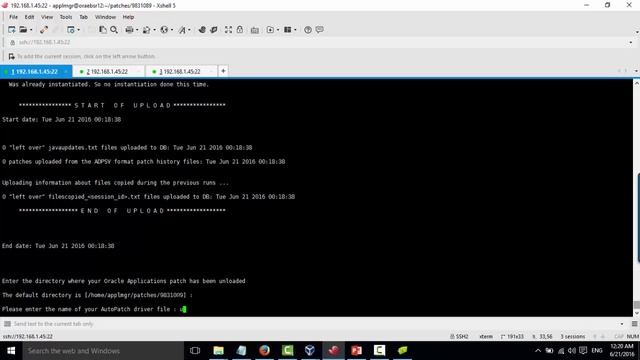Launch Xftp from the toolbar icon
Image resolution: width=640 pixels, height=360 pixels.
202,30
